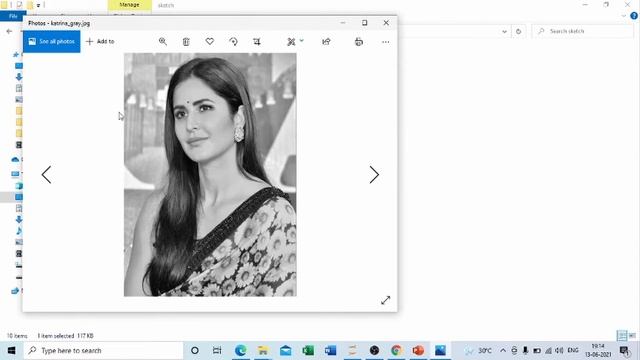Go to See all photos
Screen dimensions: 640x360
tap(52, 42)
